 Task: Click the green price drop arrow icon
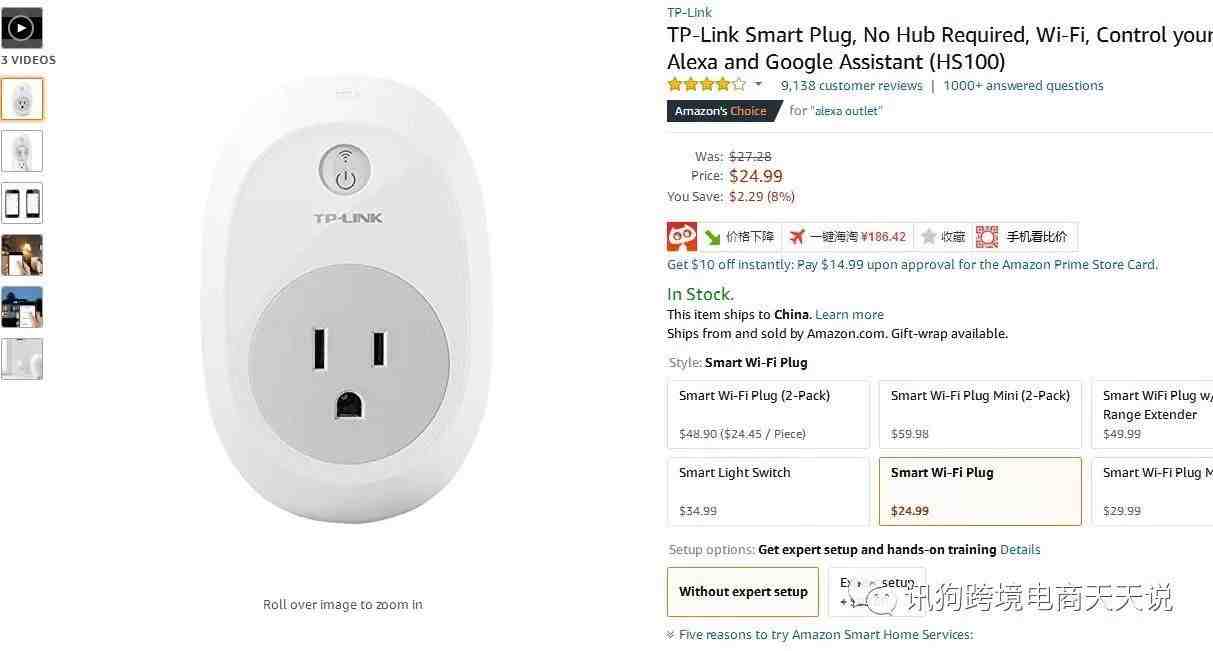(712, 237)
